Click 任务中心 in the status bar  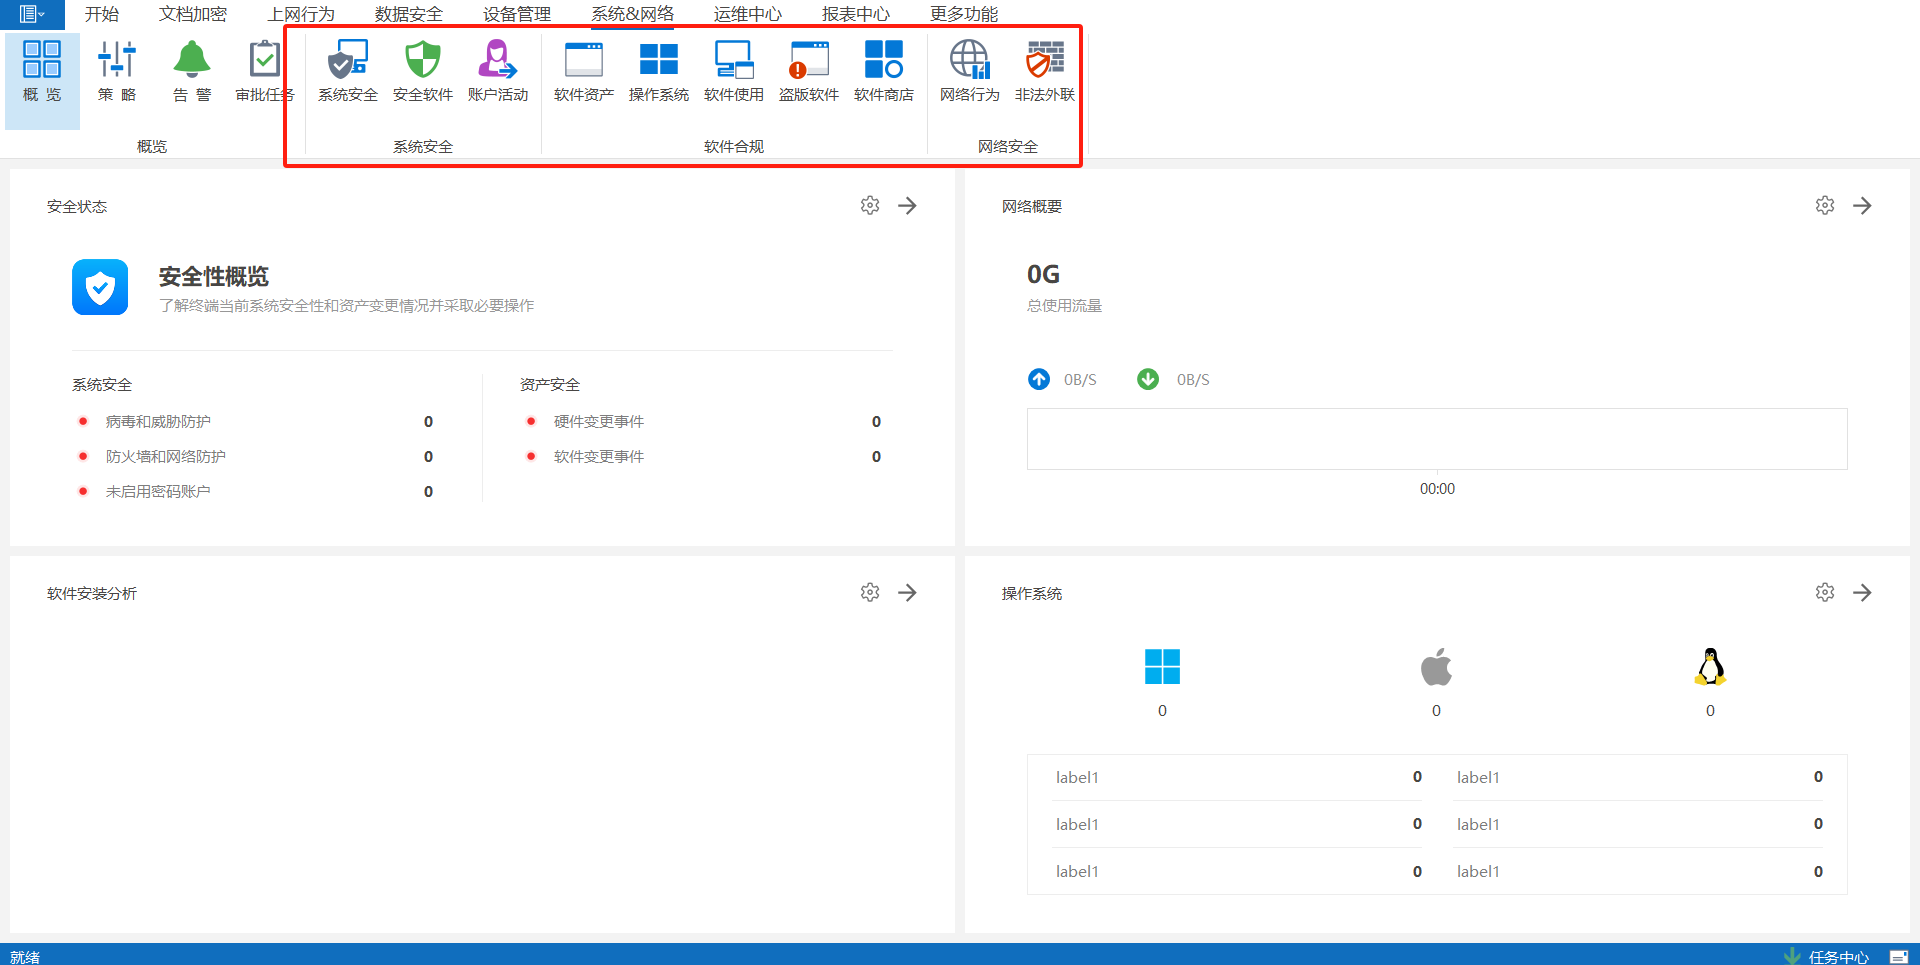pos(1837,957)
